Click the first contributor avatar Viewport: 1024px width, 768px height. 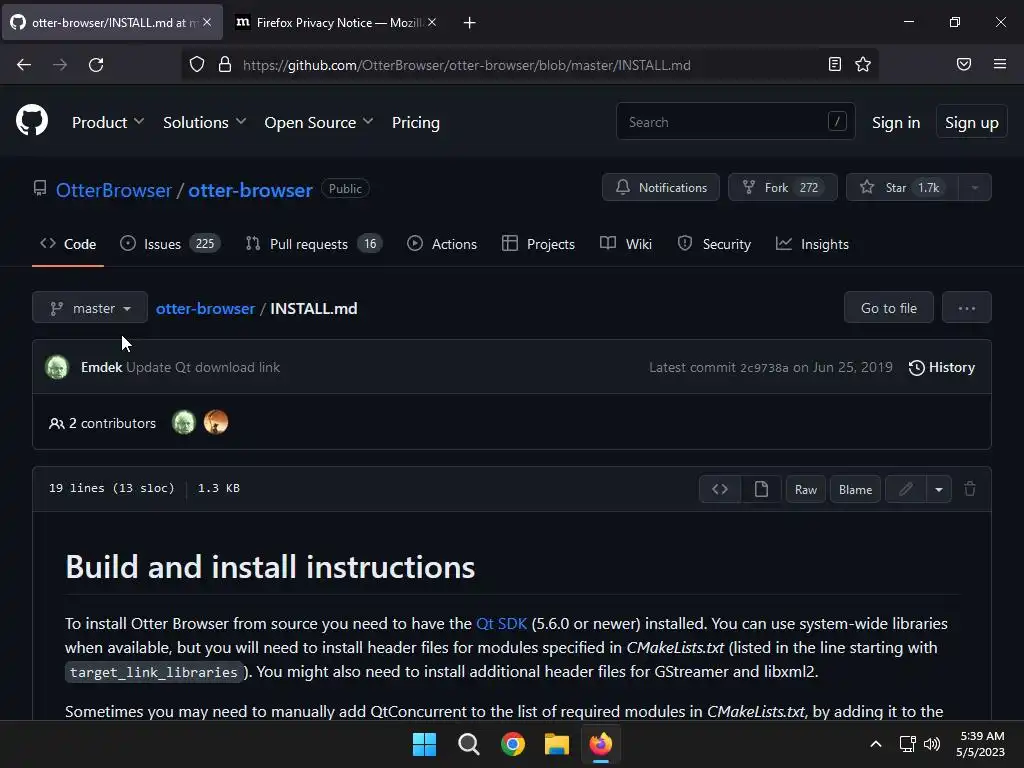click(x=184, y=423)
